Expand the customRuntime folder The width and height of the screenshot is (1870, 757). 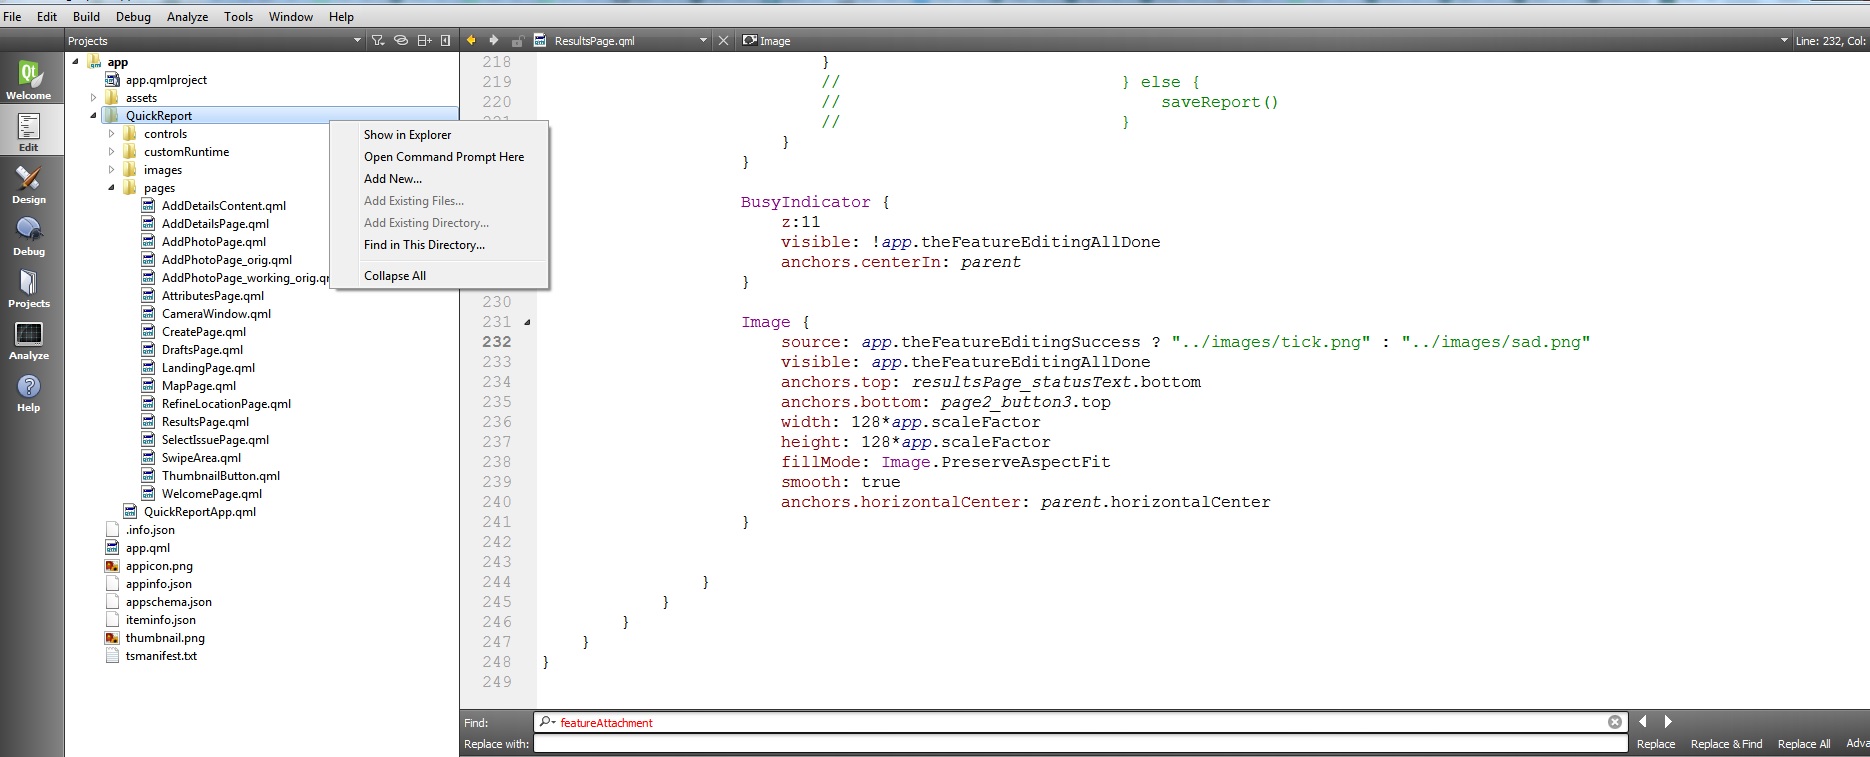pyautogui.click(x=111, y=152)
